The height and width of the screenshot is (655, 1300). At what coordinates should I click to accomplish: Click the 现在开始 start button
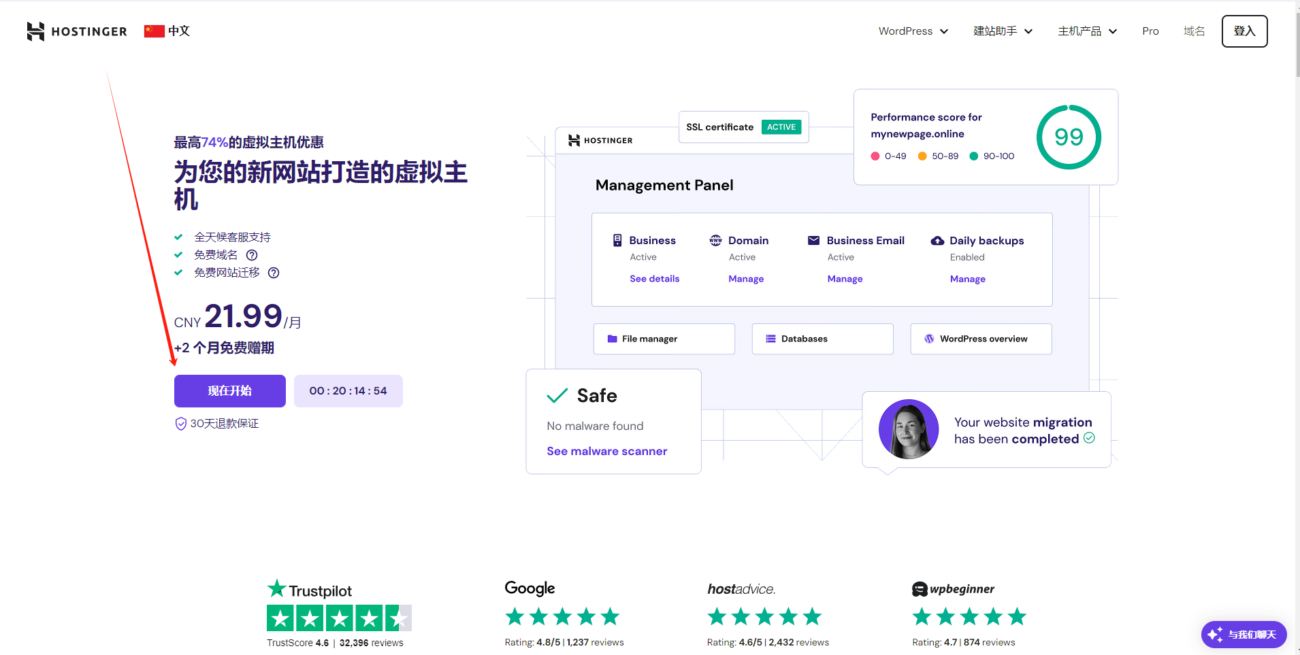[230, 391]
